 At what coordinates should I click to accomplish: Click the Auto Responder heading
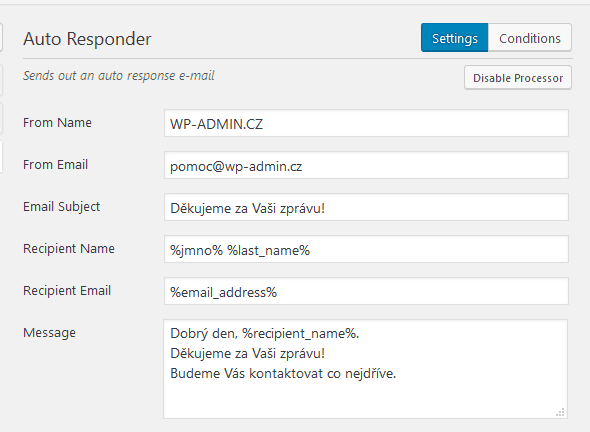(x=87, y=39)
